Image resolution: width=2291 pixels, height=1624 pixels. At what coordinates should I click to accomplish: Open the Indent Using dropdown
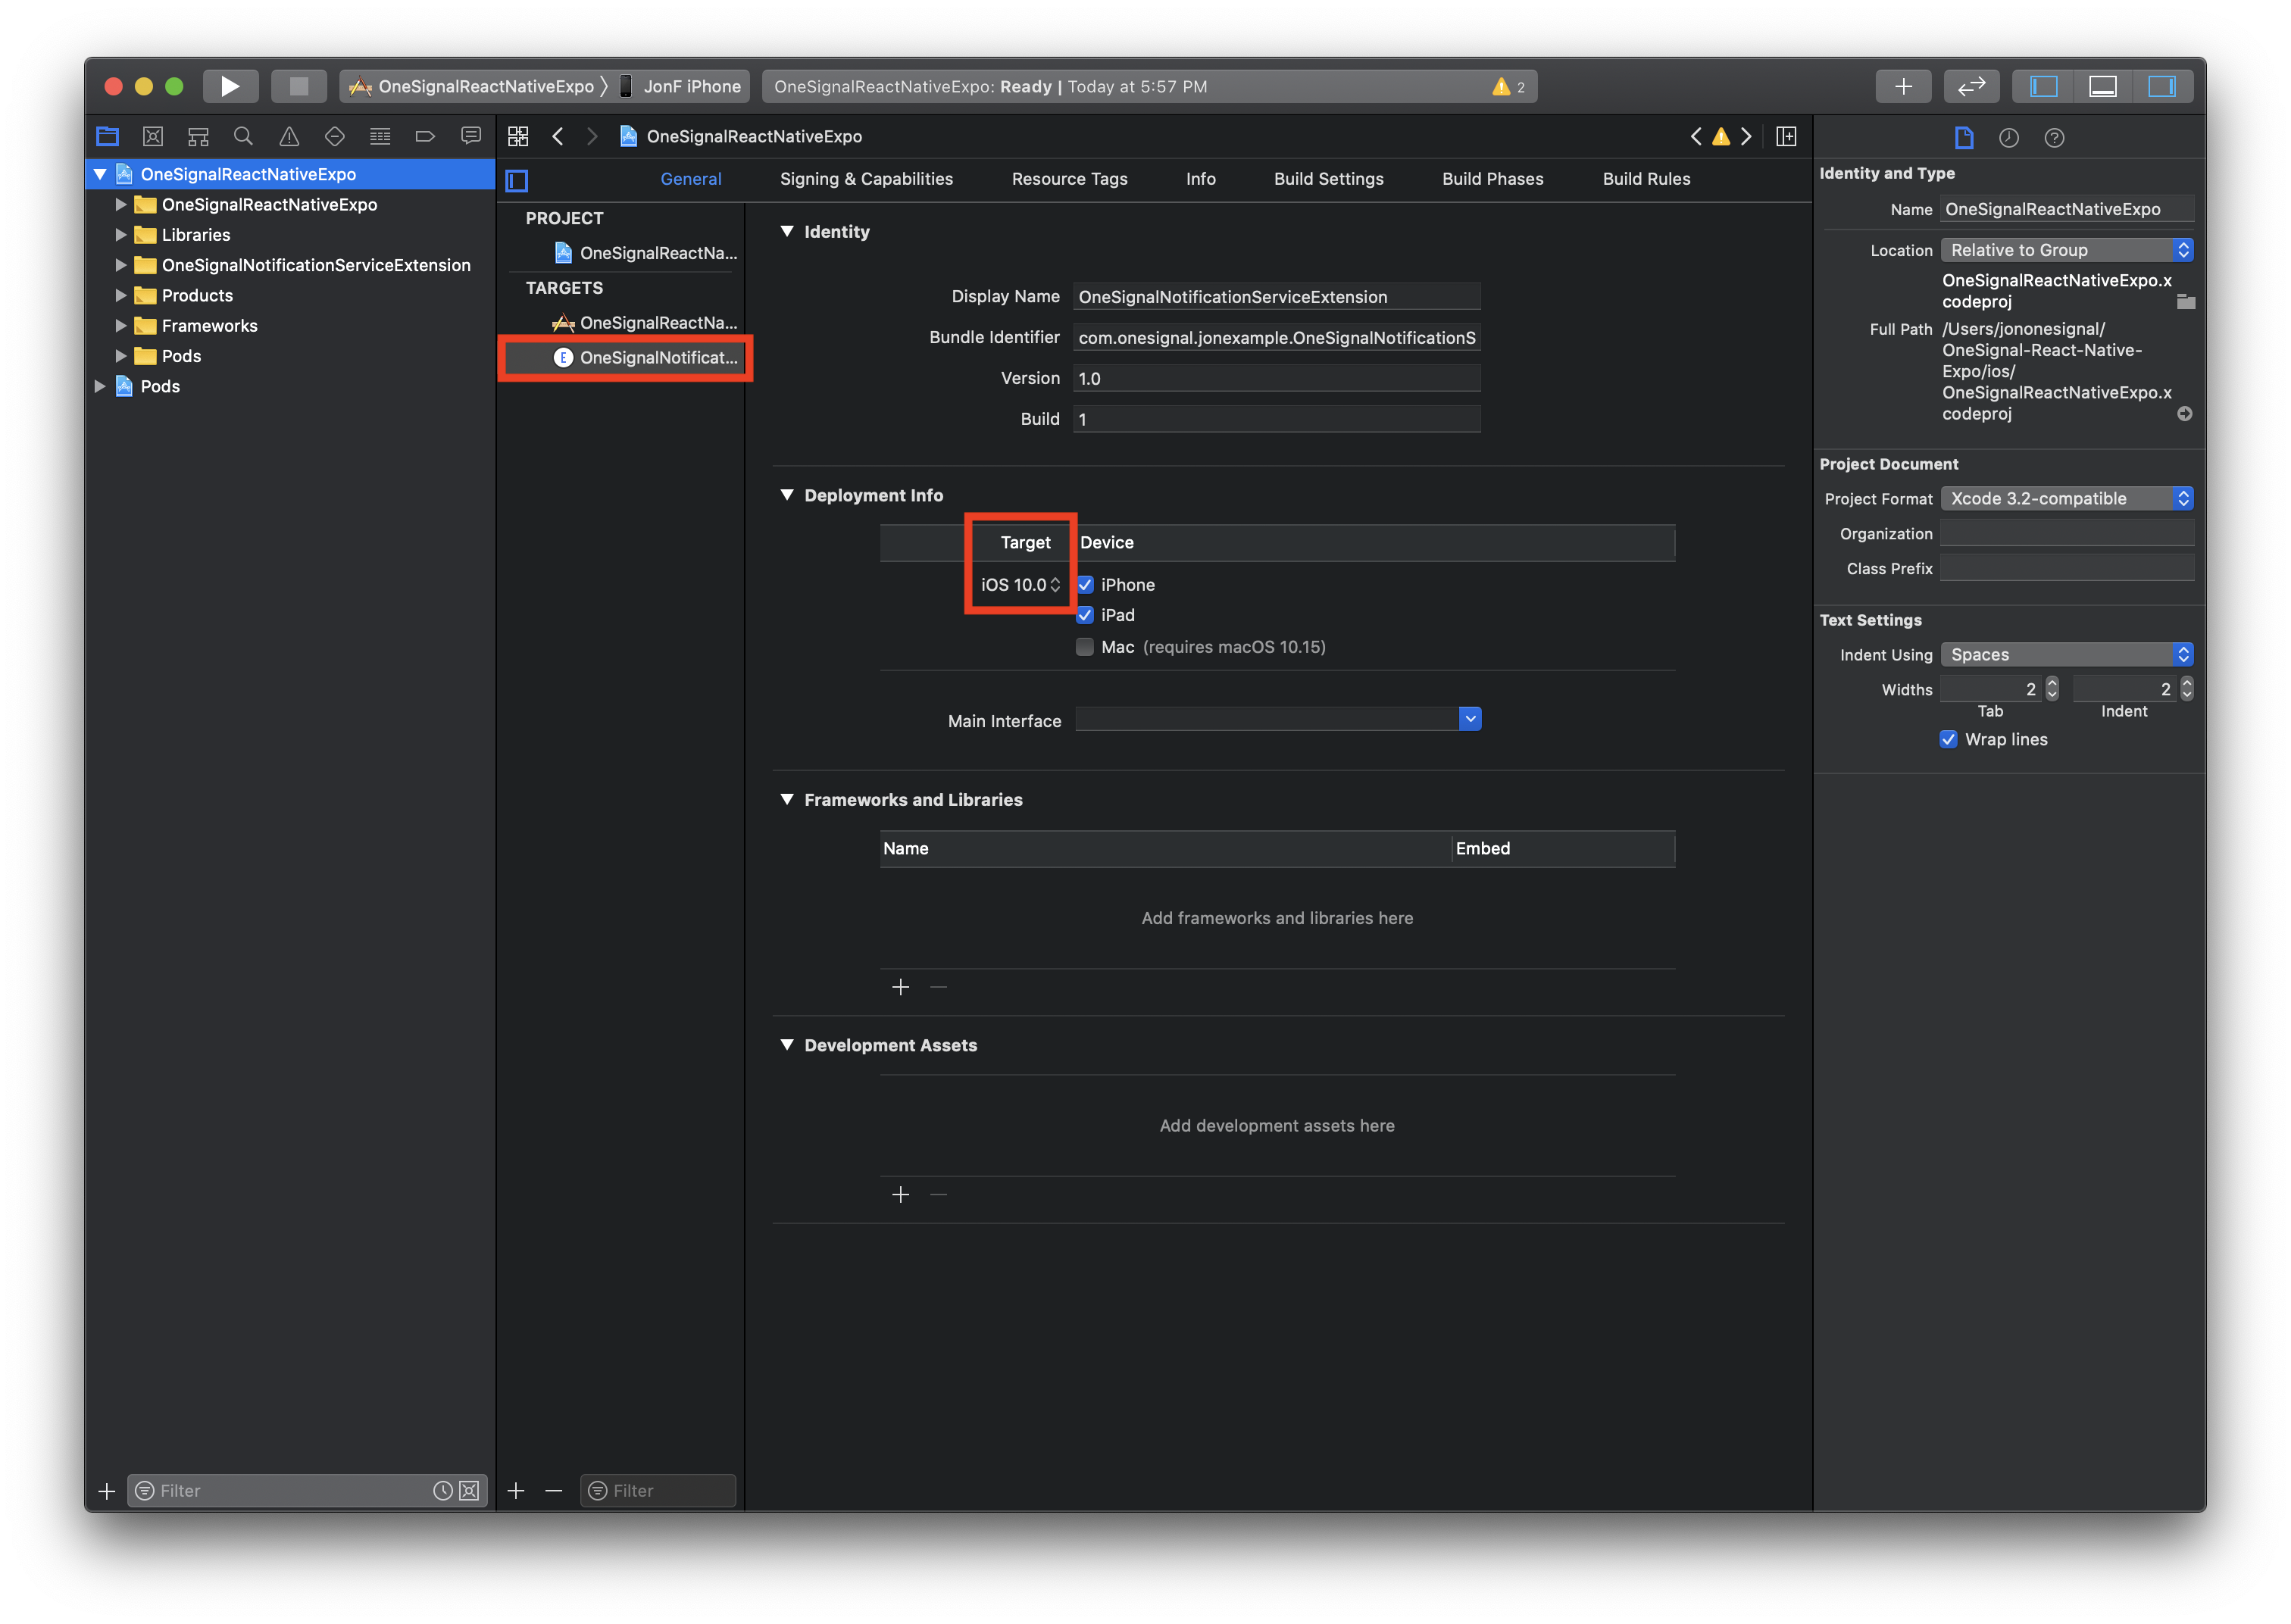(2067, 655)
